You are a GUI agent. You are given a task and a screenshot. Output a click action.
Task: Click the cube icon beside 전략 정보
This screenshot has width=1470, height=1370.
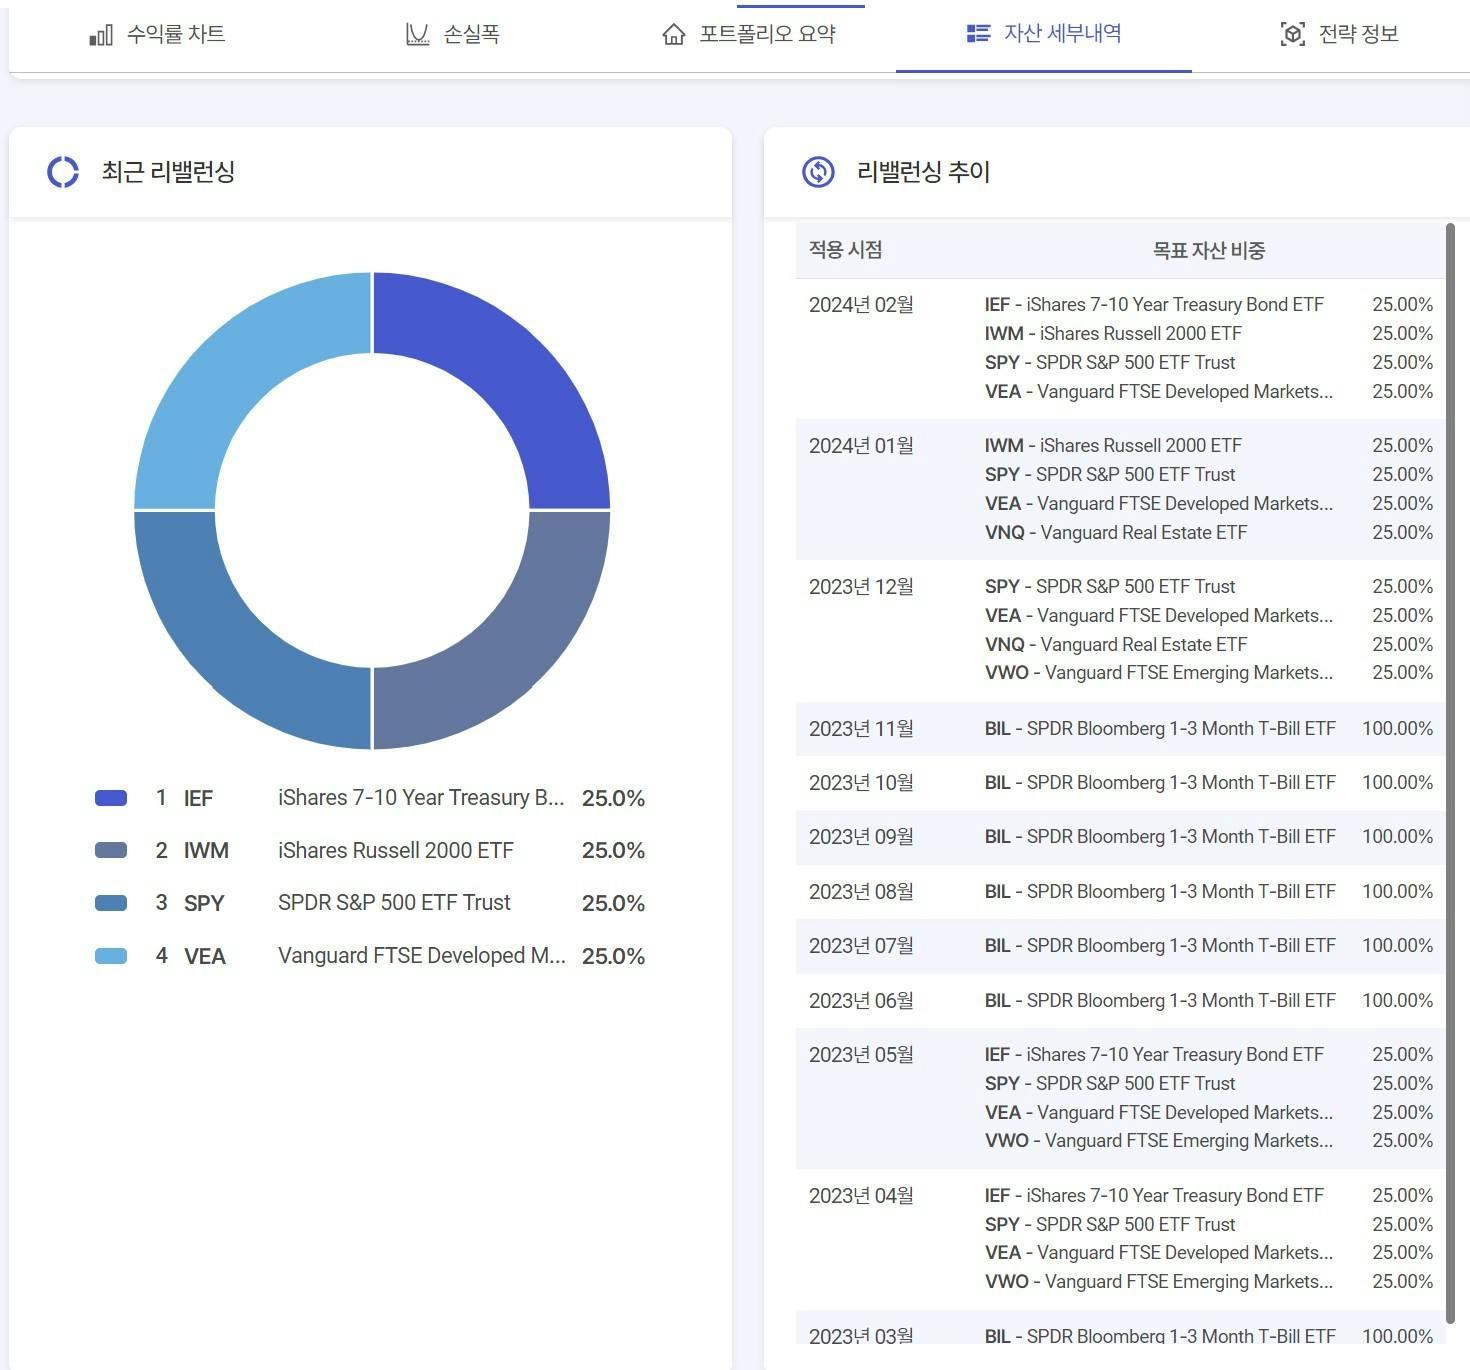[x=1292, y=35]
